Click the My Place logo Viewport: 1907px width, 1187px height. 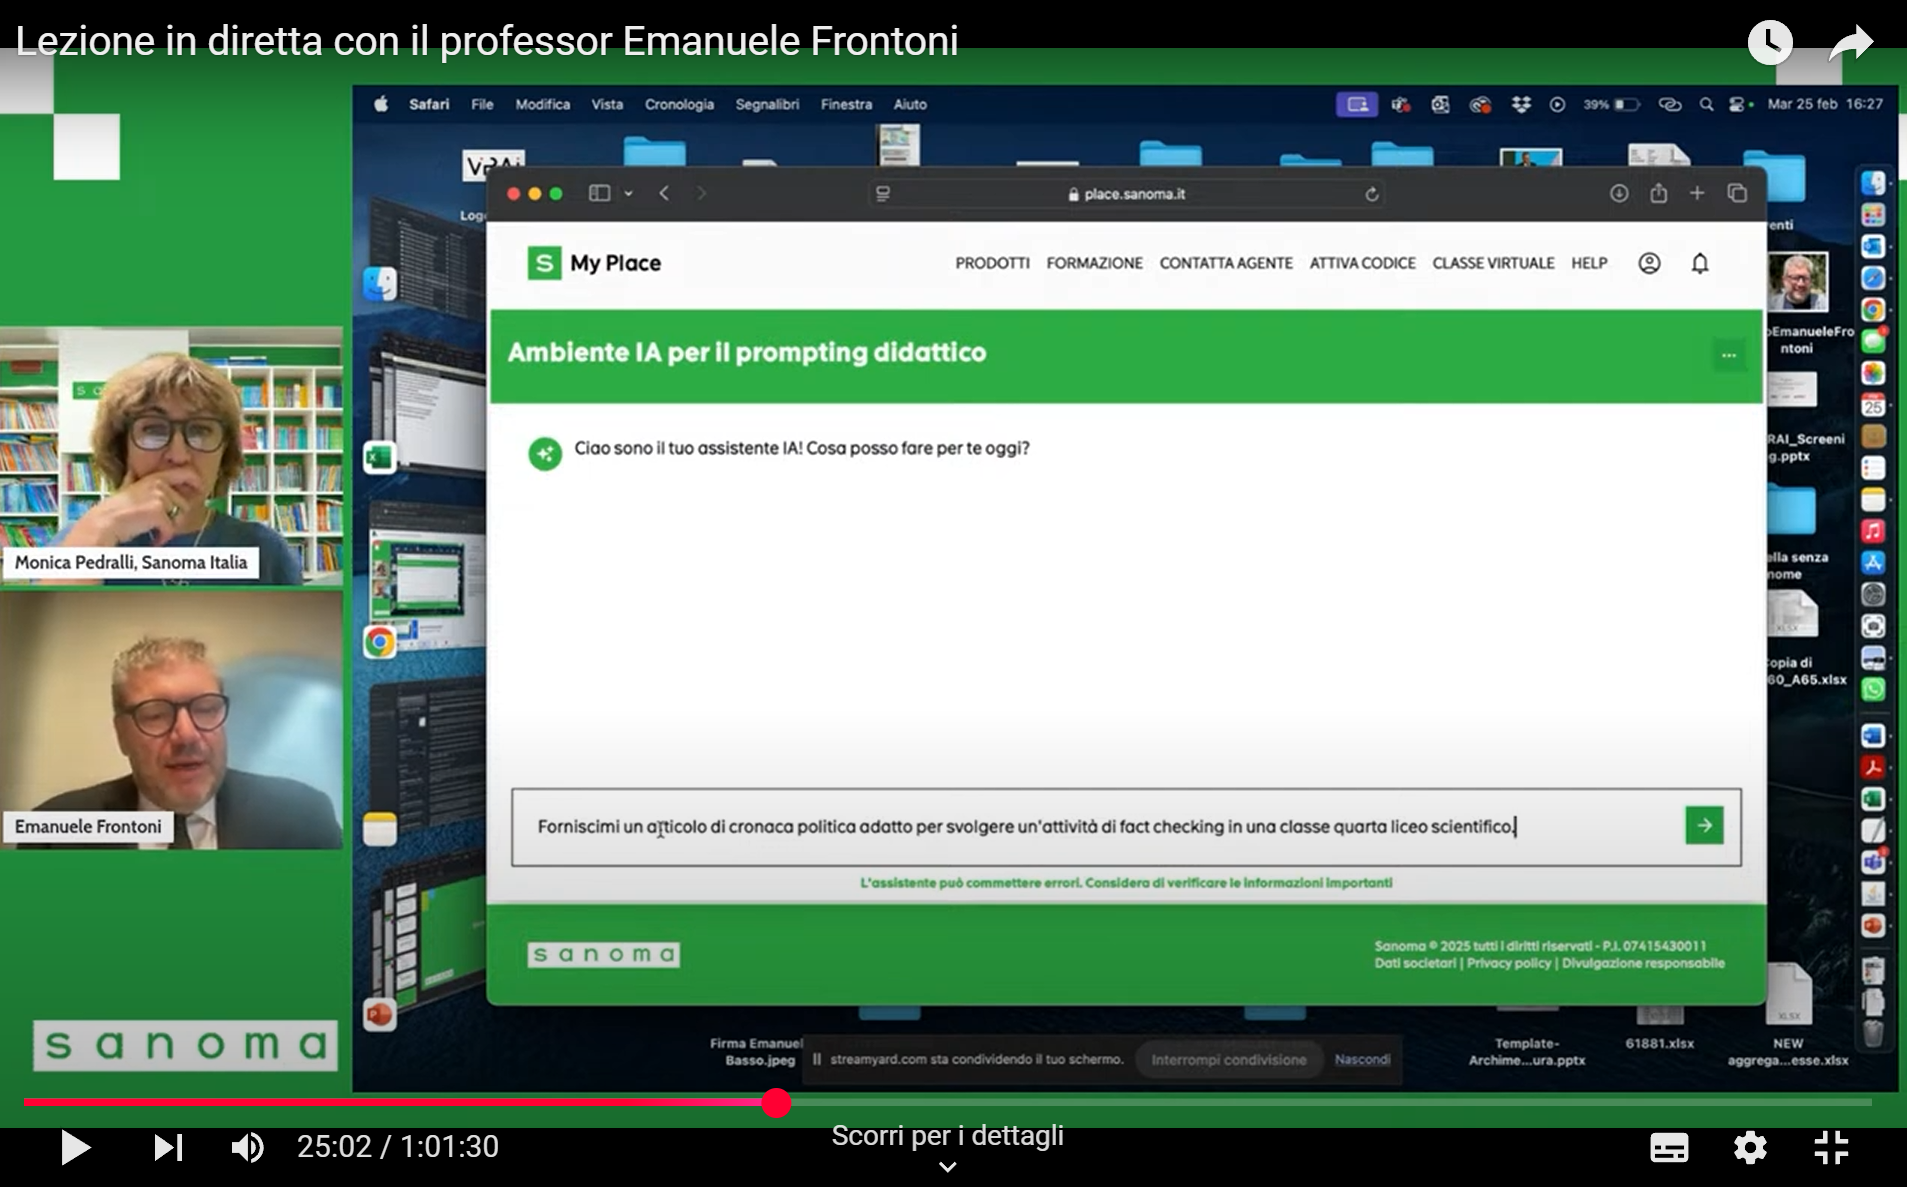tap(594, 263)
